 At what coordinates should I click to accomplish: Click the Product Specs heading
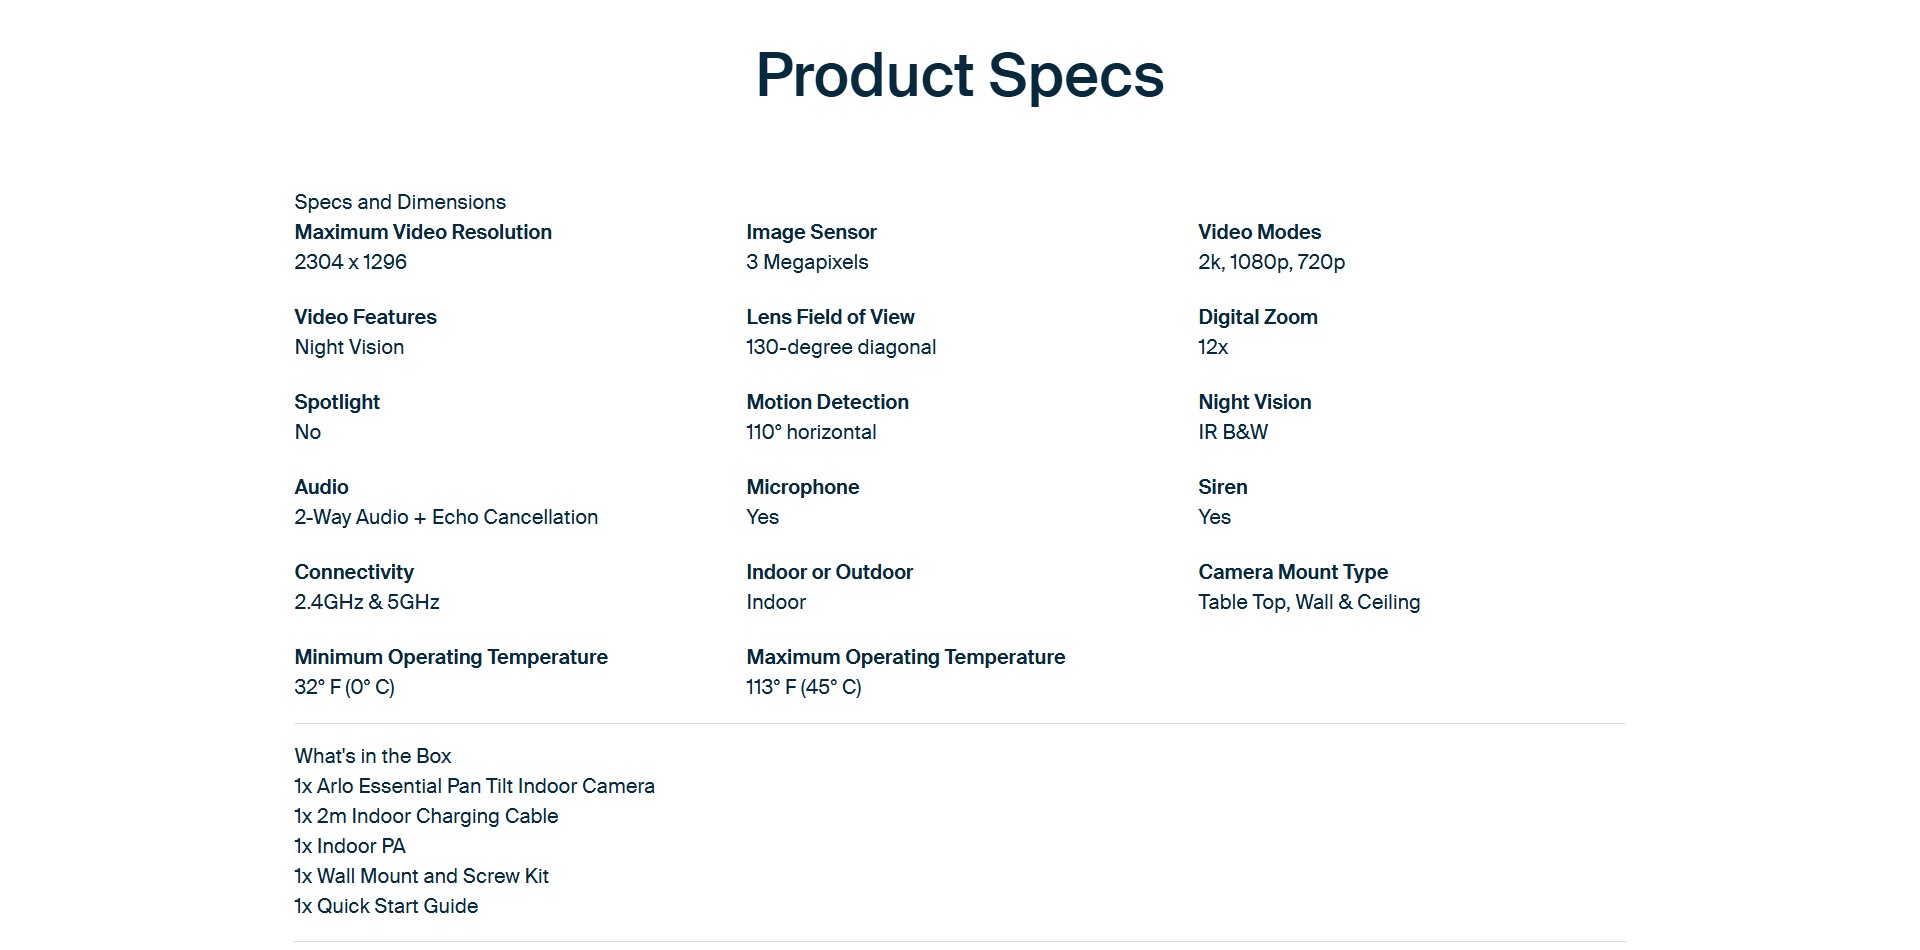(960, 76)
